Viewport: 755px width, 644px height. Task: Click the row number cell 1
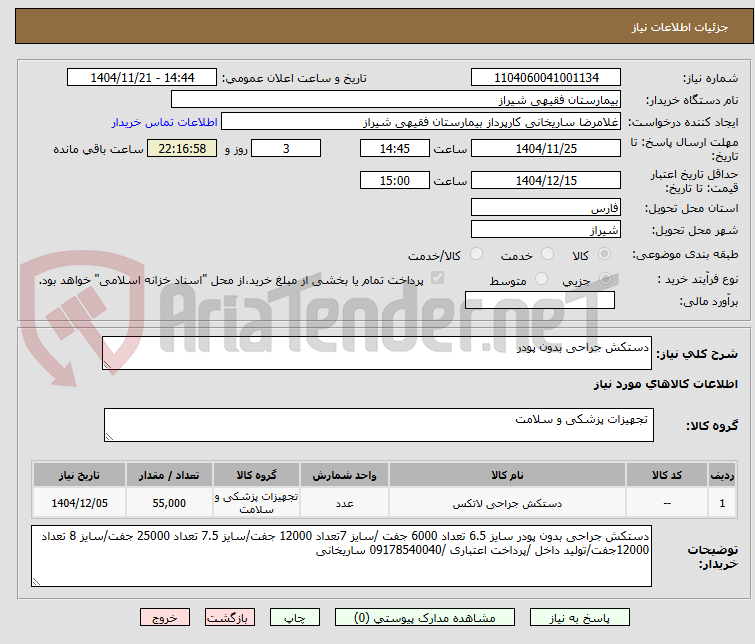click(722, 503)
